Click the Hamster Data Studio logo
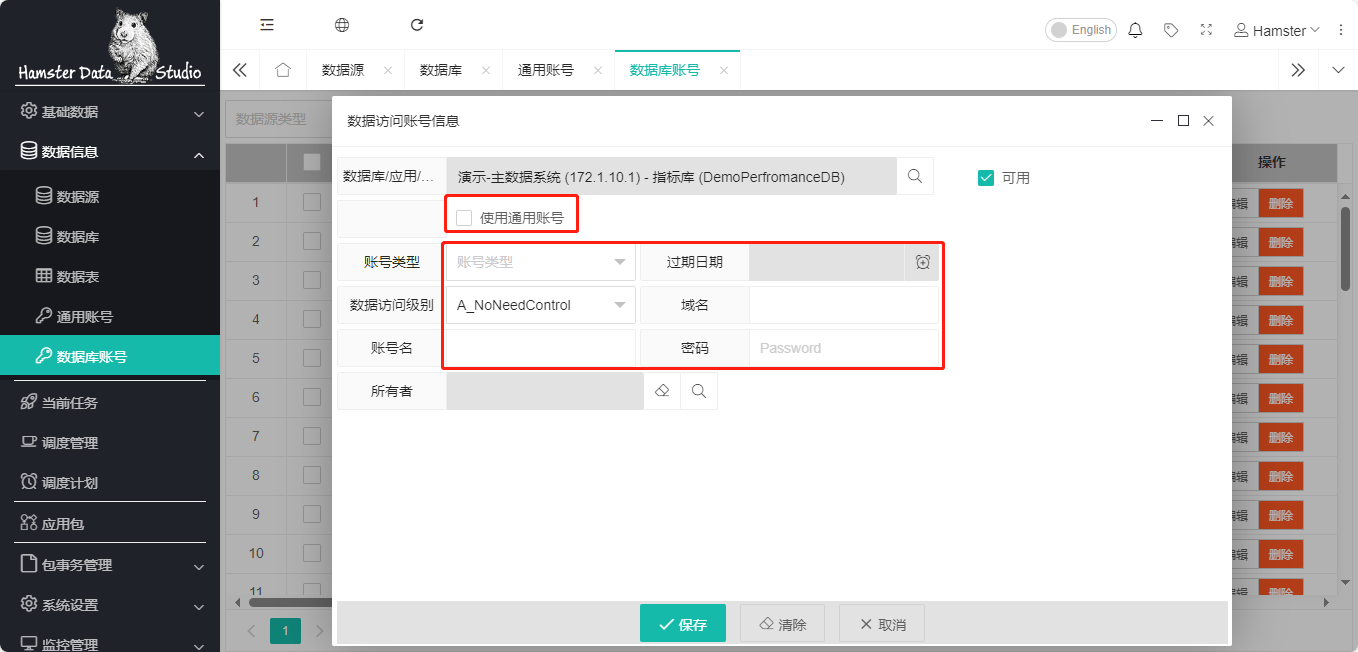 (x=110, y=45)
